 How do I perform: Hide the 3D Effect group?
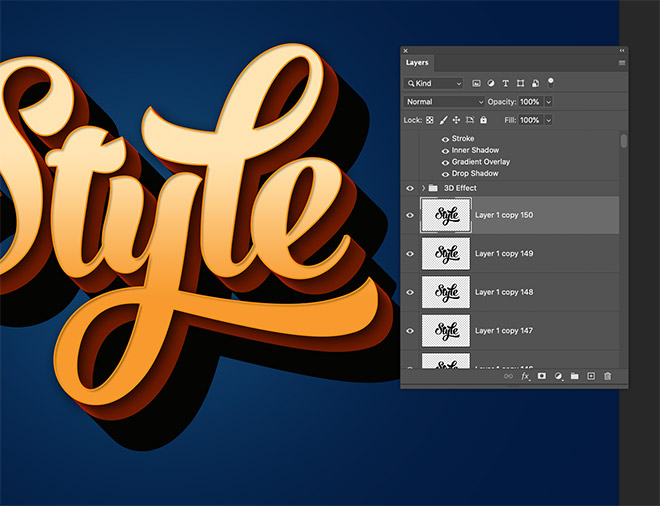click(x=410, y=188)
